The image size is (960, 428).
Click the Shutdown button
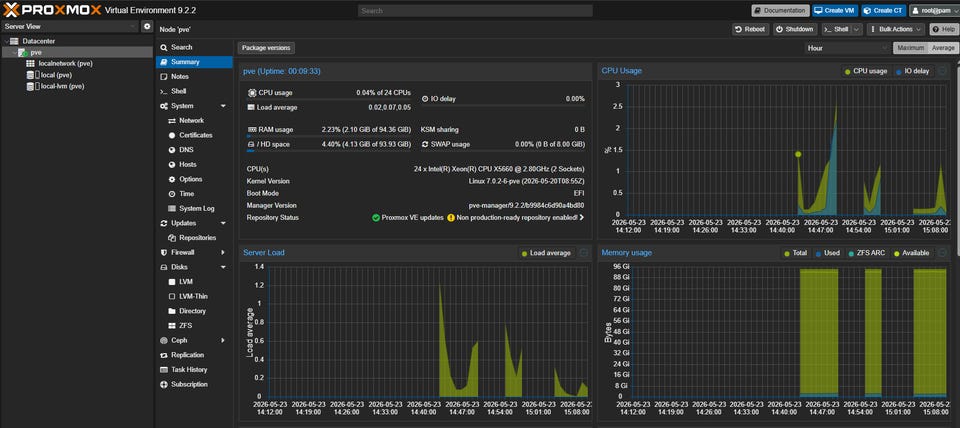click(795, 29)
